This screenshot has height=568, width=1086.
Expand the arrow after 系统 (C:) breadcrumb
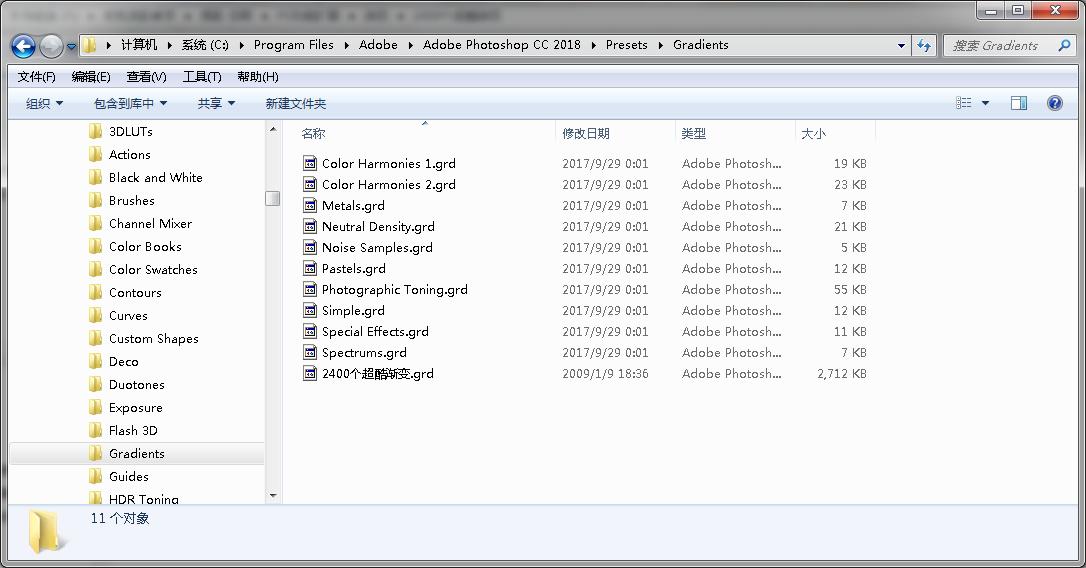(241, 45)
